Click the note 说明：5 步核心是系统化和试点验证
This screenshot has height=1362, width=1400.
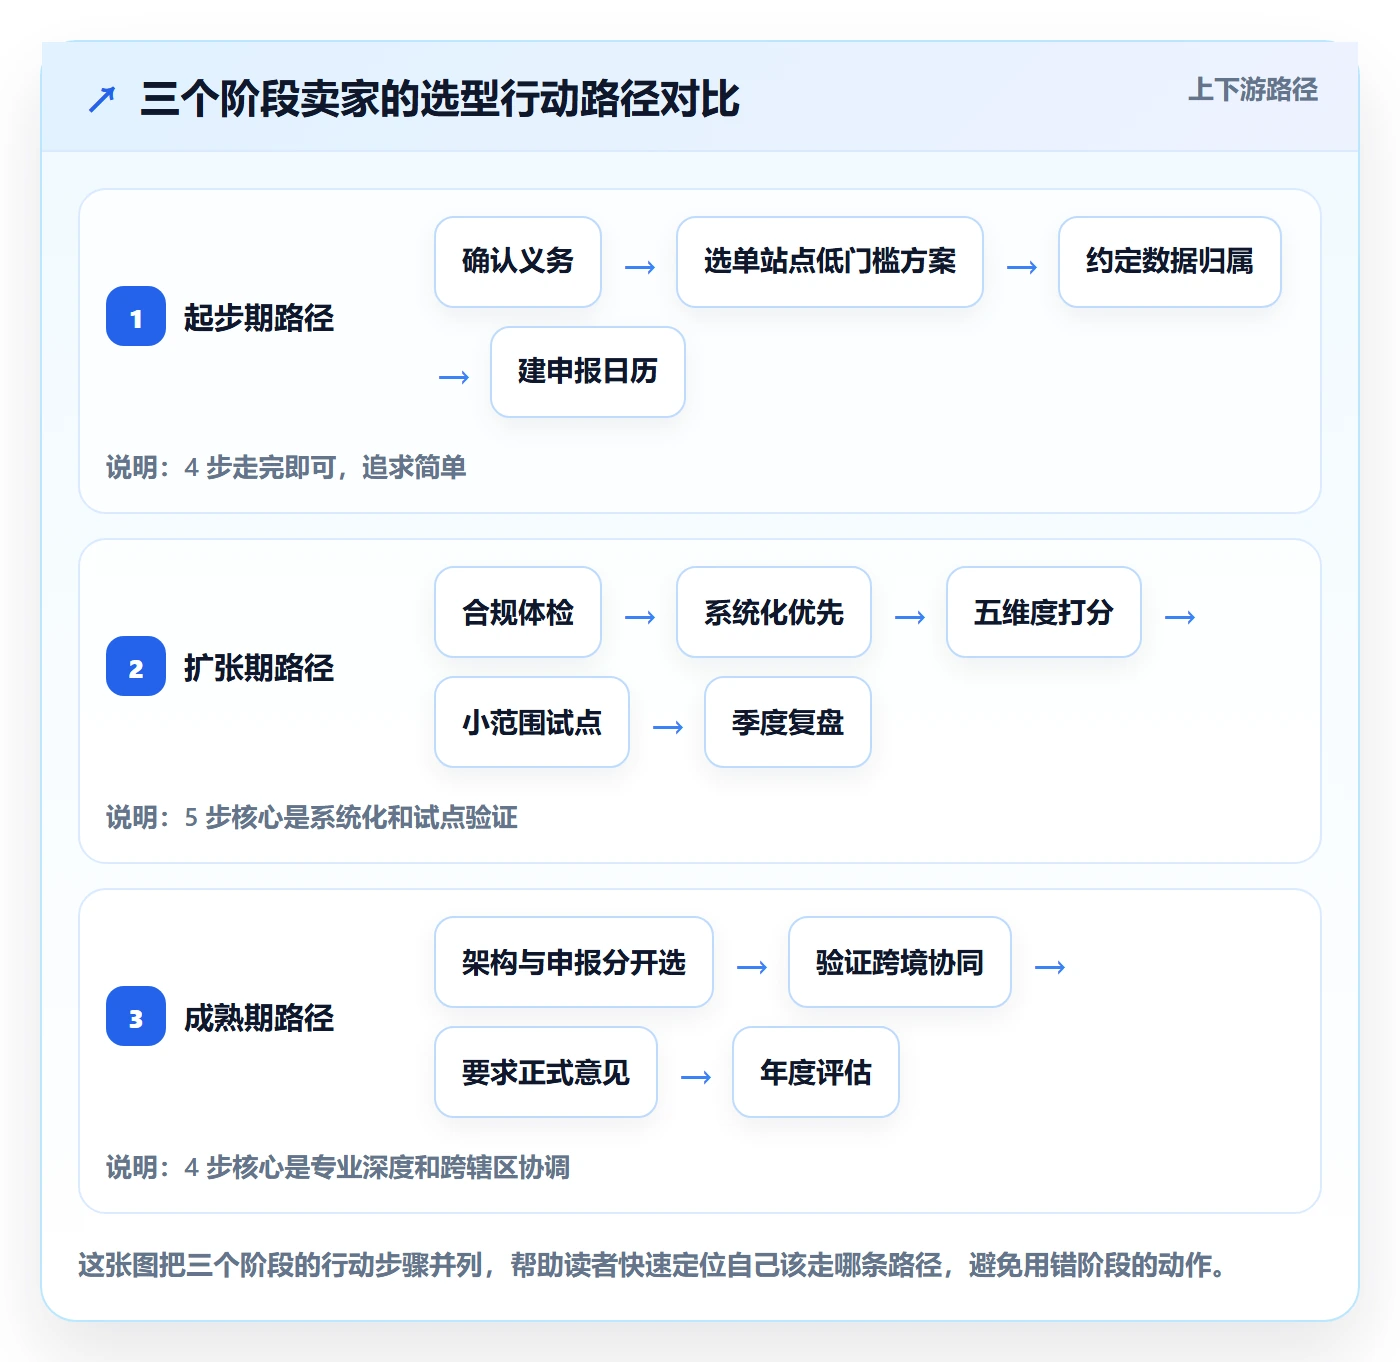(312, 817)
